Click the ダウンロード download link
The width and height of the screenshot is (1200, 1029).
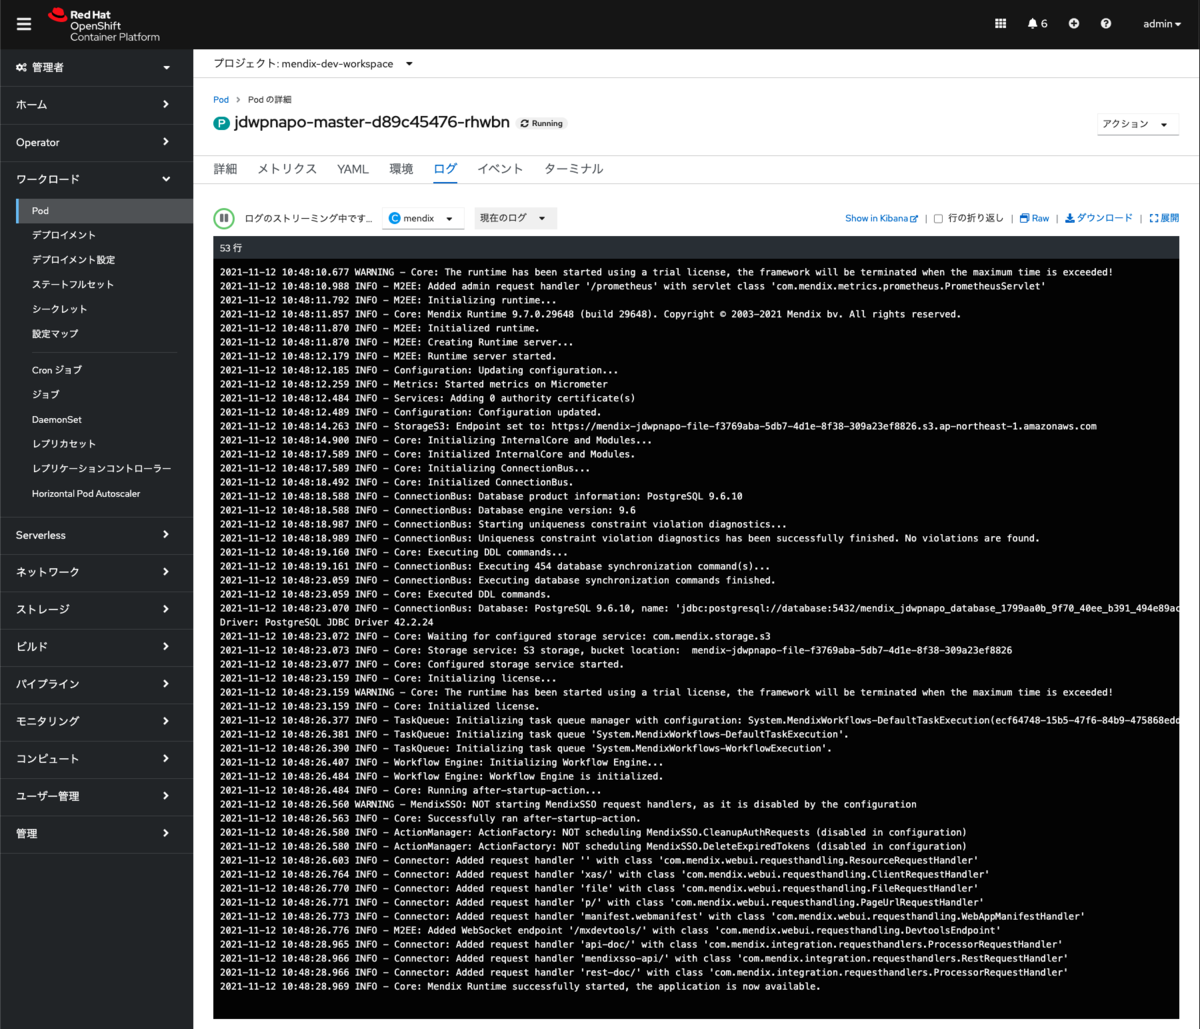point(1099,218)
